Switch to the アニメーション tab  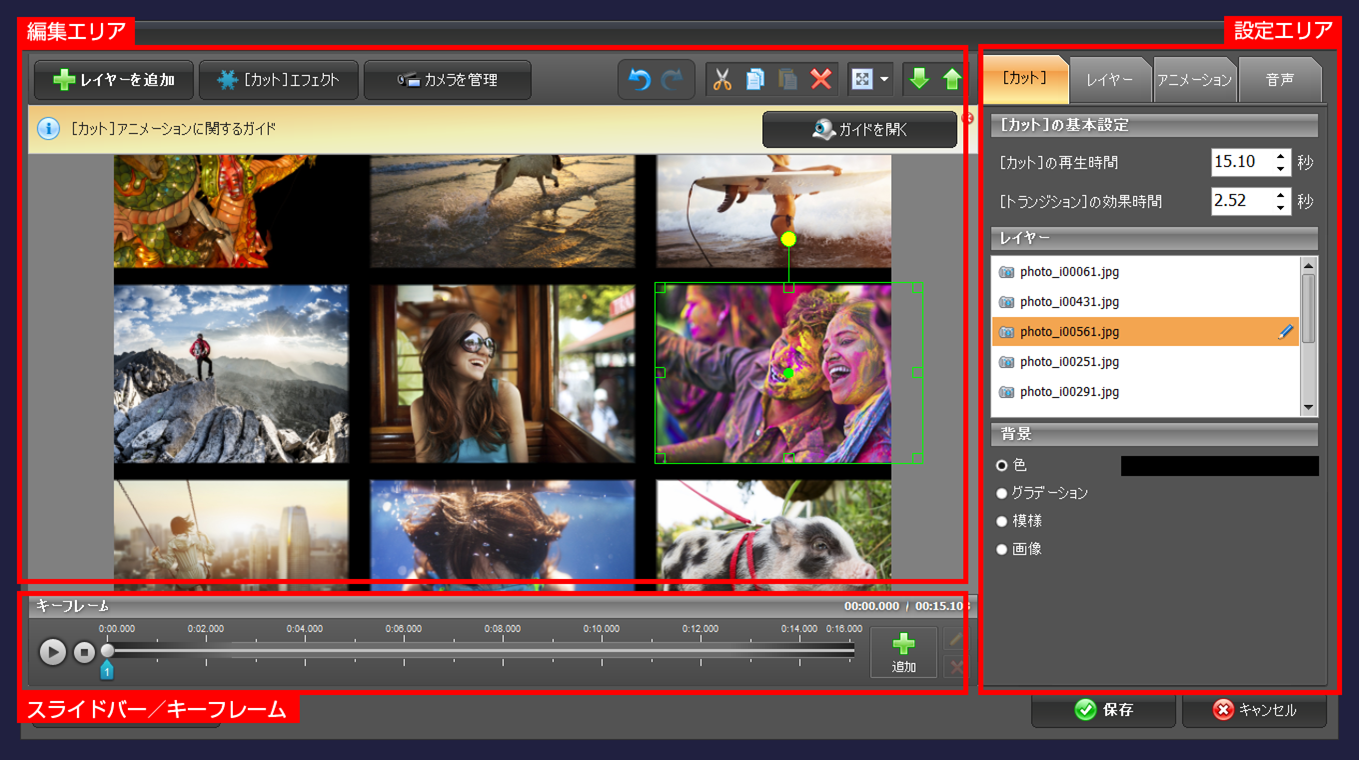pyautogui.click(x=1194, y=80)
